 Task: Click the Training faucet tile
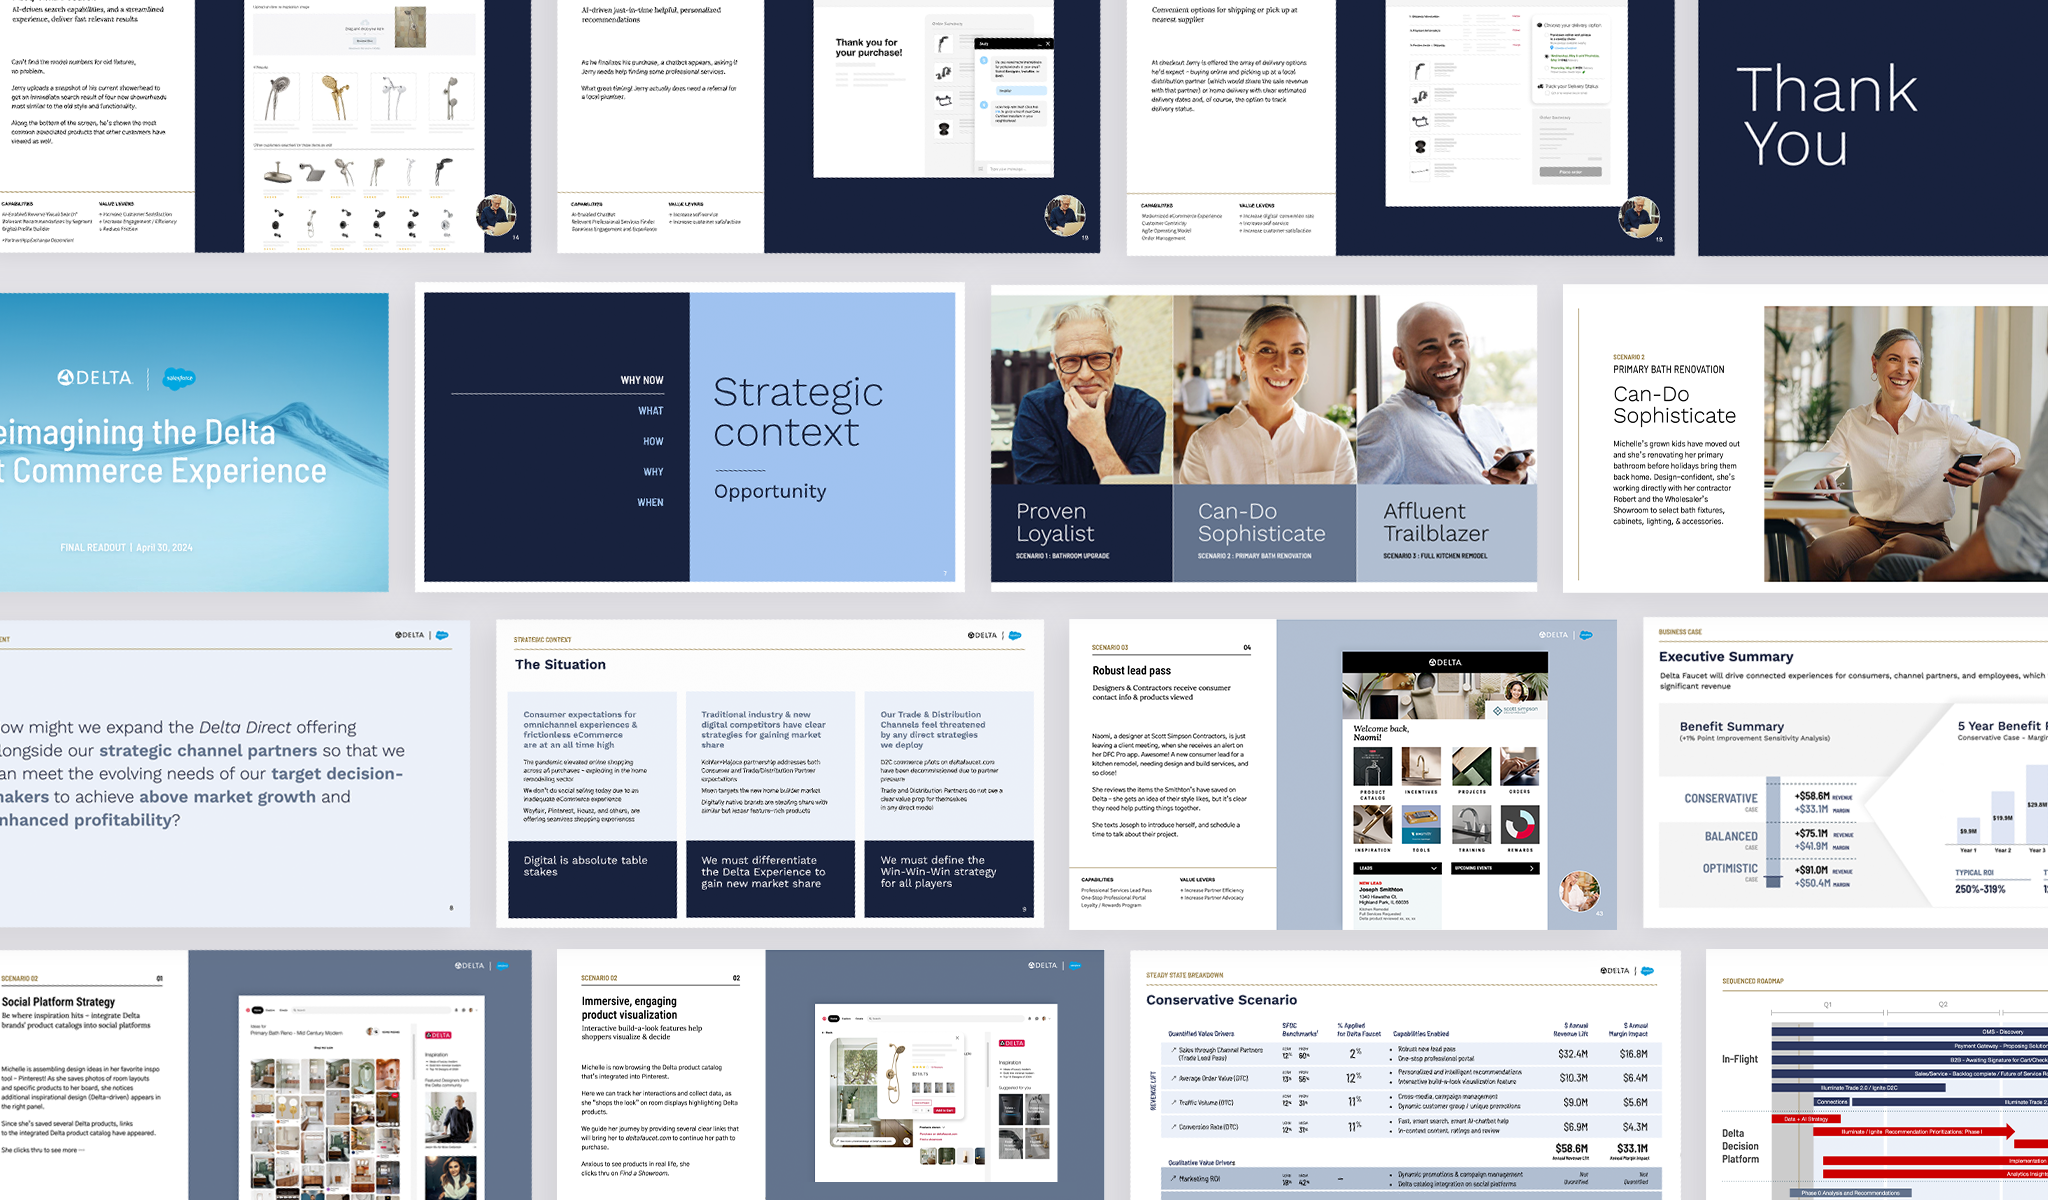click(x=1471, y=825)
